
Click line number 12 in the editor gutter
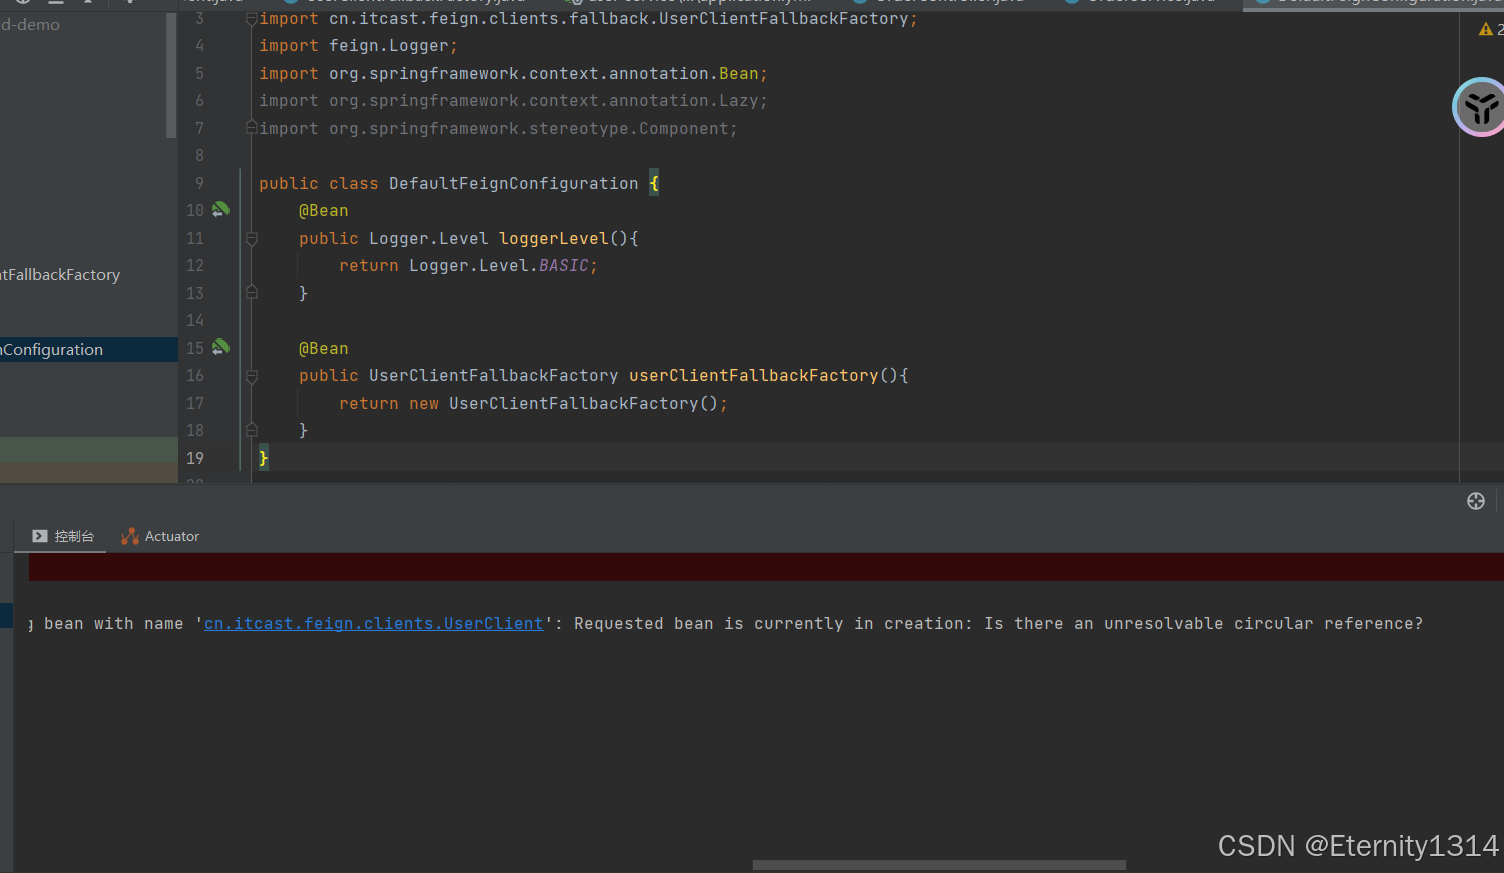tap(195, 265)
